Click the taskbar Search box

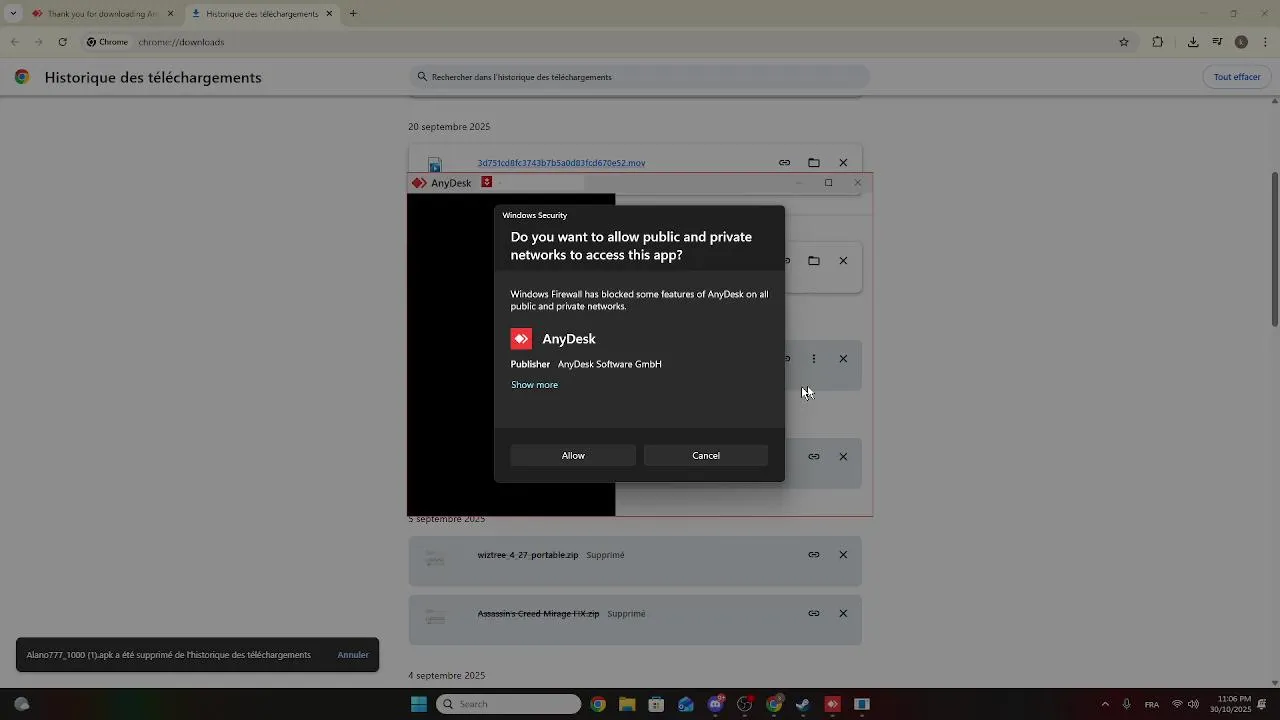tap(508, 704)
